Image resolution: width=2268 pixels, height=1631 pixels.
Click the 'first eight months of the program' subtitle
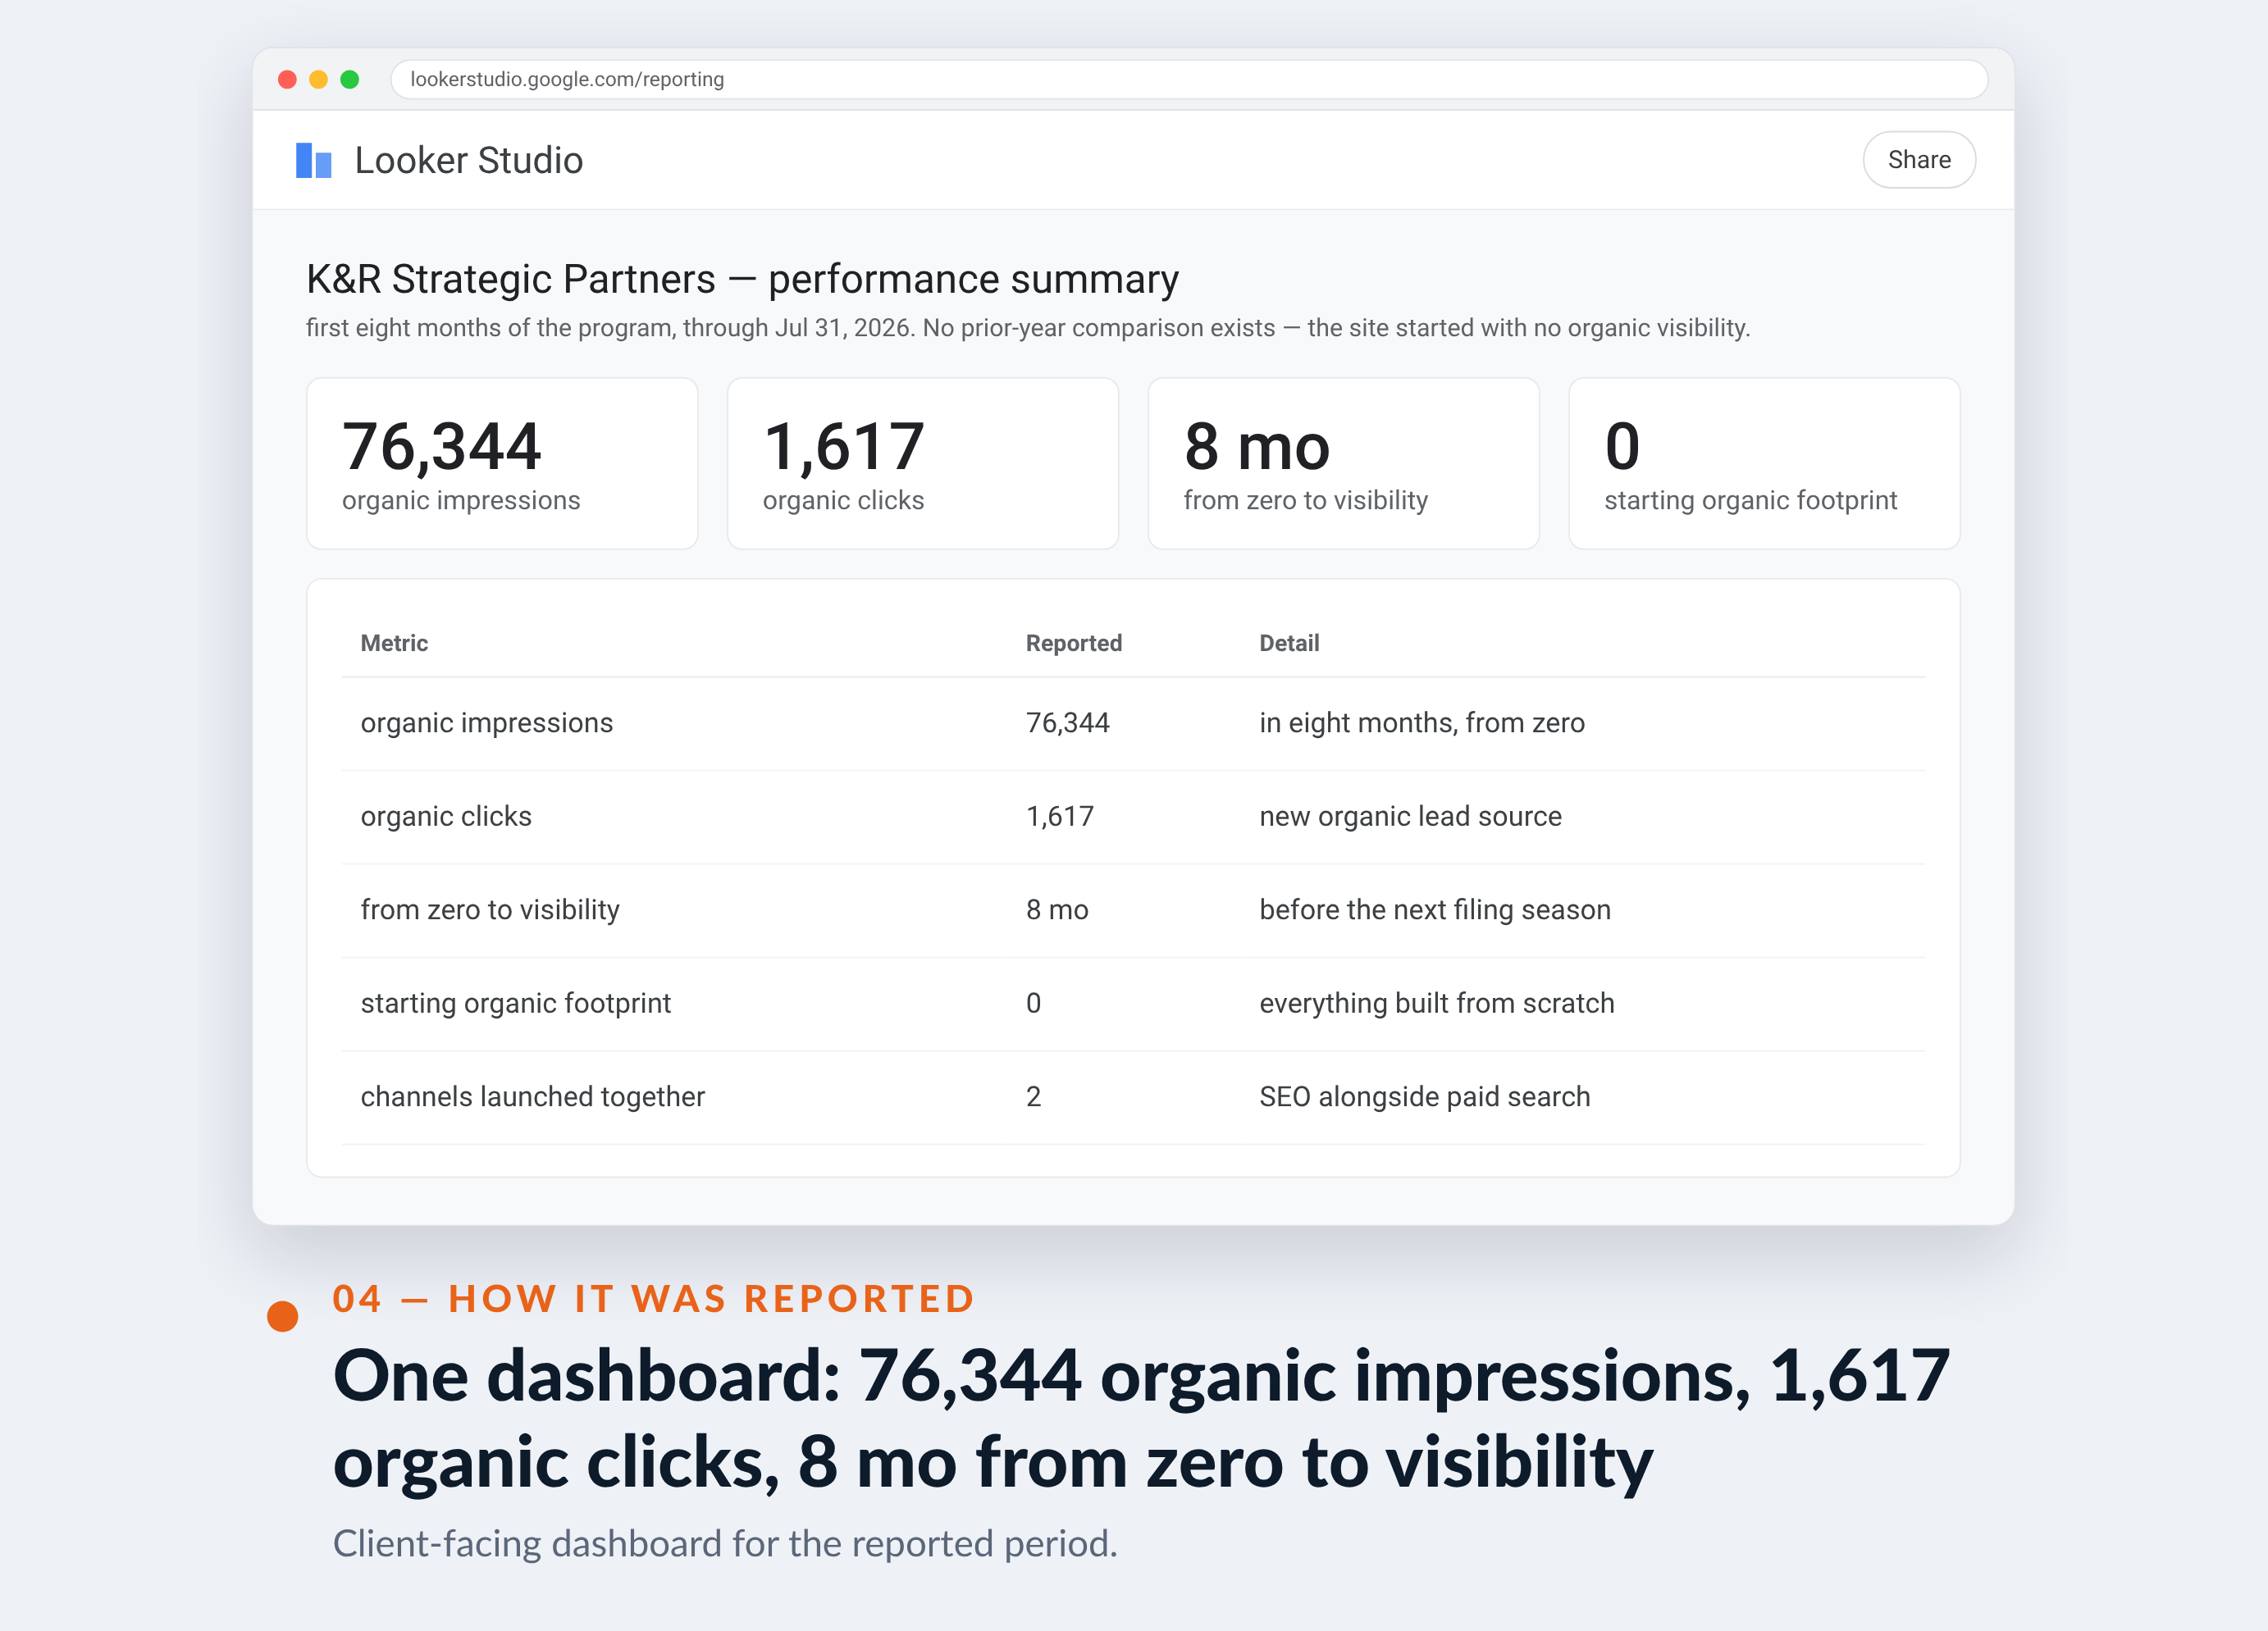click(x=1027, y=328)
